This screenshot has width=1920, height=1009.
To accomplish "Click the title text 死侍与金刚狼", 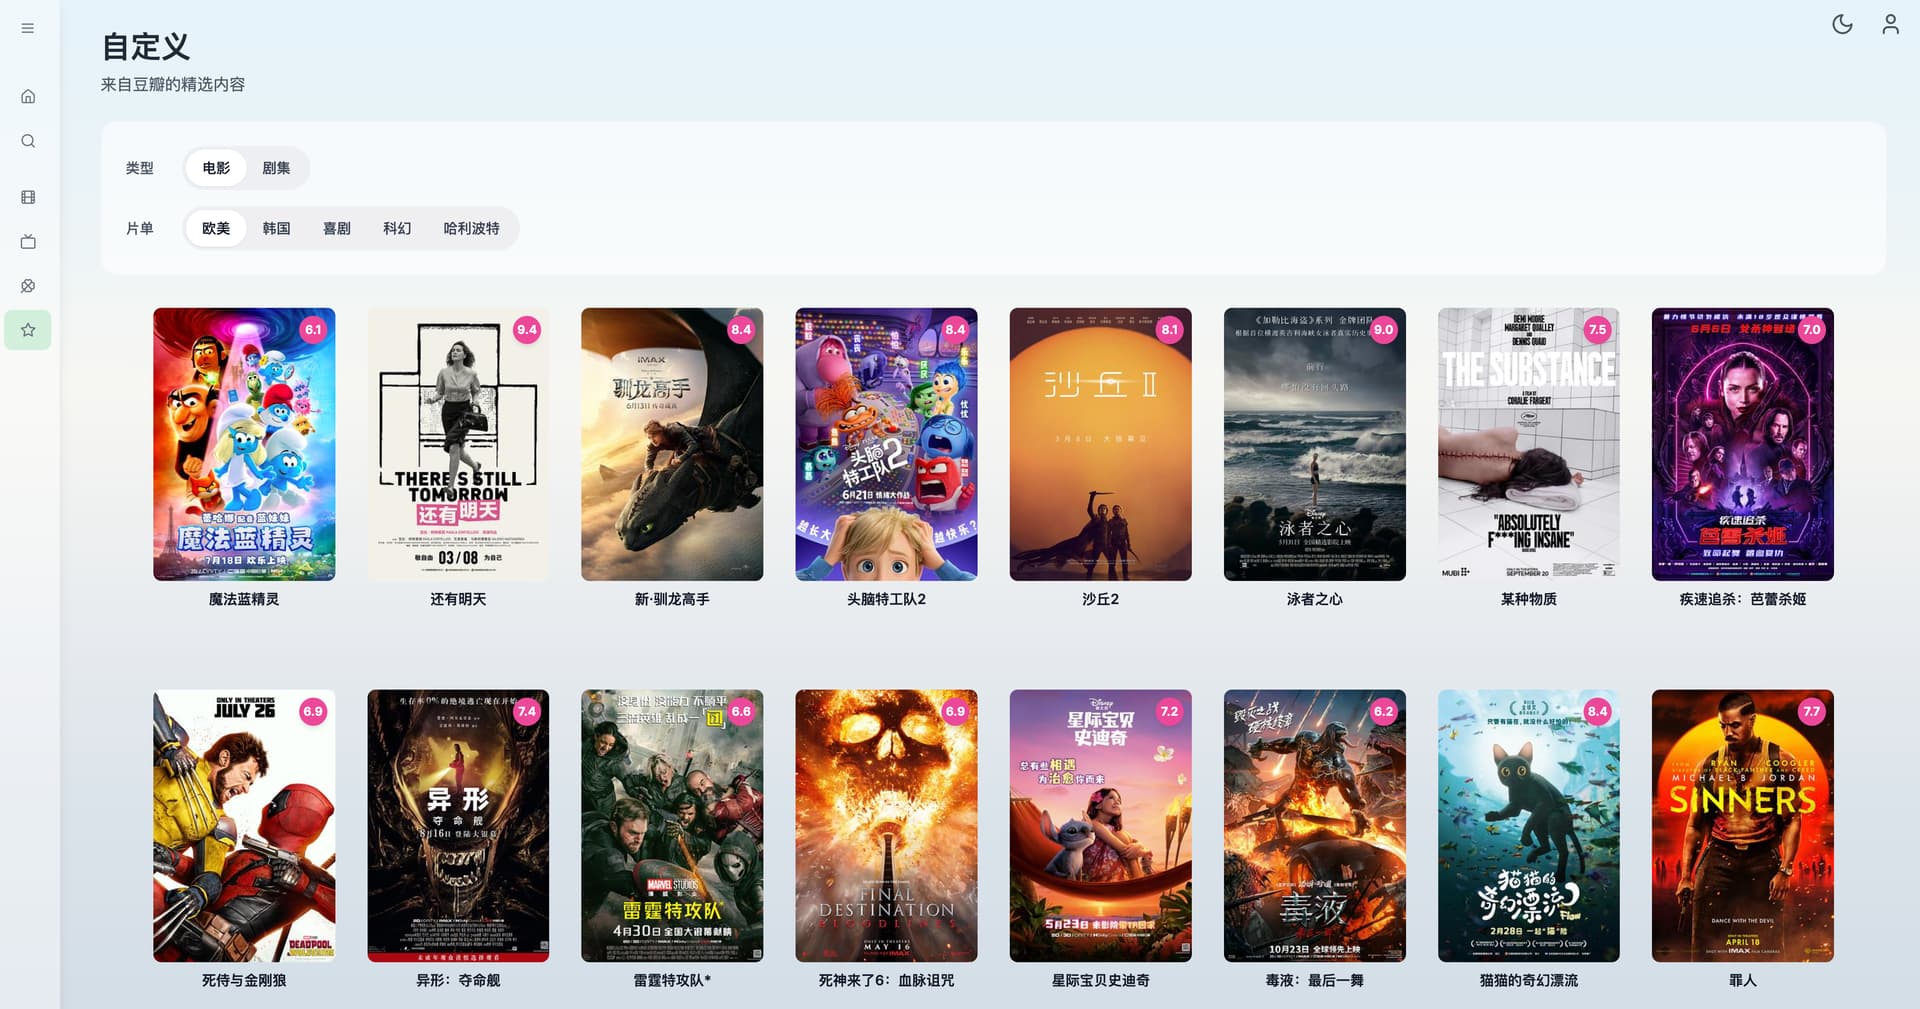I will (x=244, y=980).
